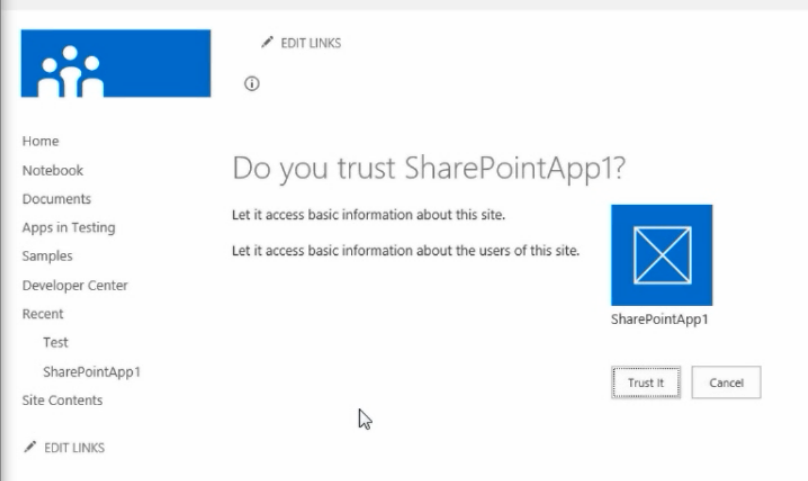This screenshot has width=808, height=481.
Task: Open the Notebook link
Action: click(53, 171)
